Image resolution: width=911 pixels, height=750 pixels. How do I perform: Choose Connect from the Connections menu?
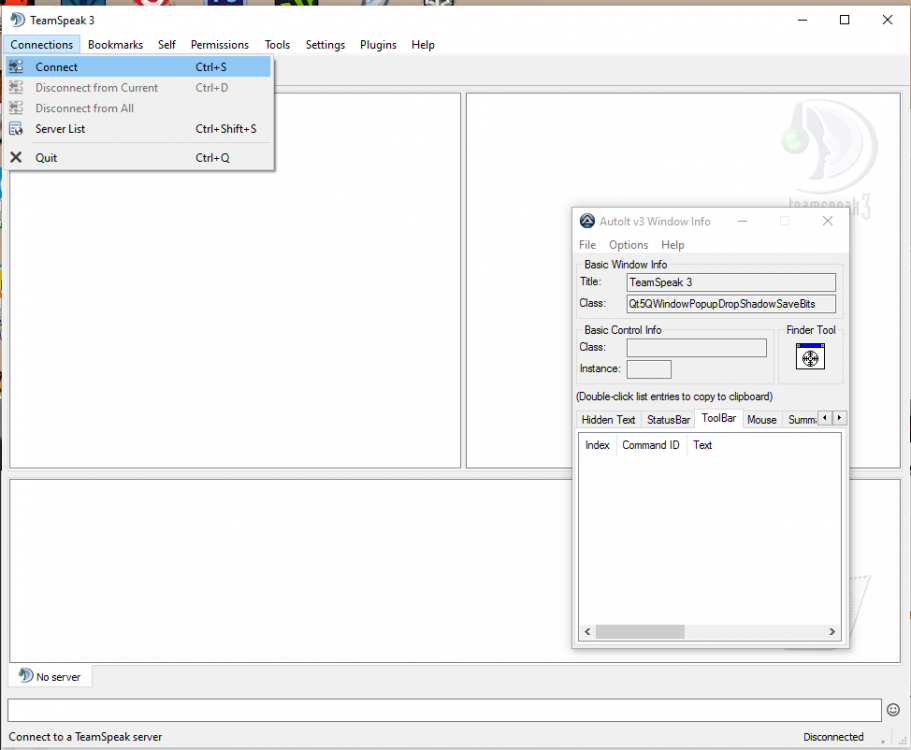[138, 67]
